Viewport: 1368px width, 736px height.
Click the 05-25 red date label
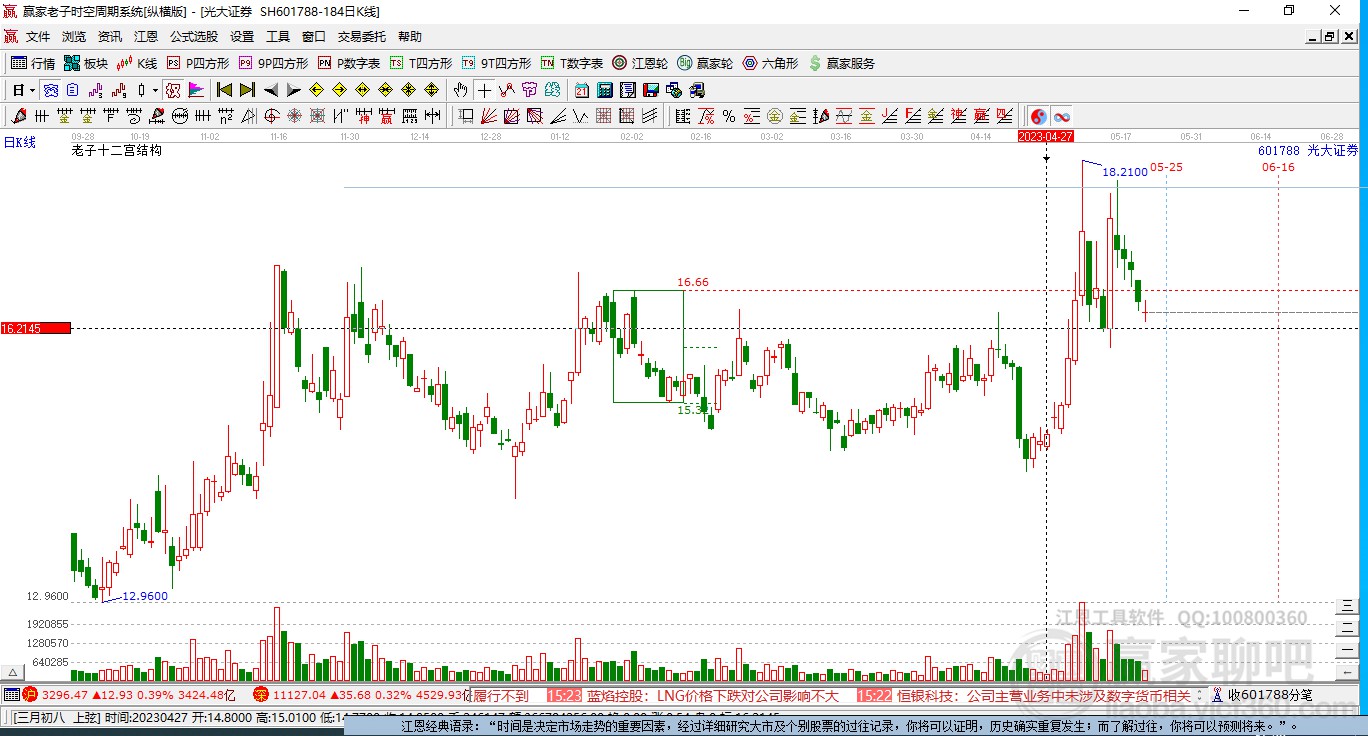click(x=1166, y=167)
